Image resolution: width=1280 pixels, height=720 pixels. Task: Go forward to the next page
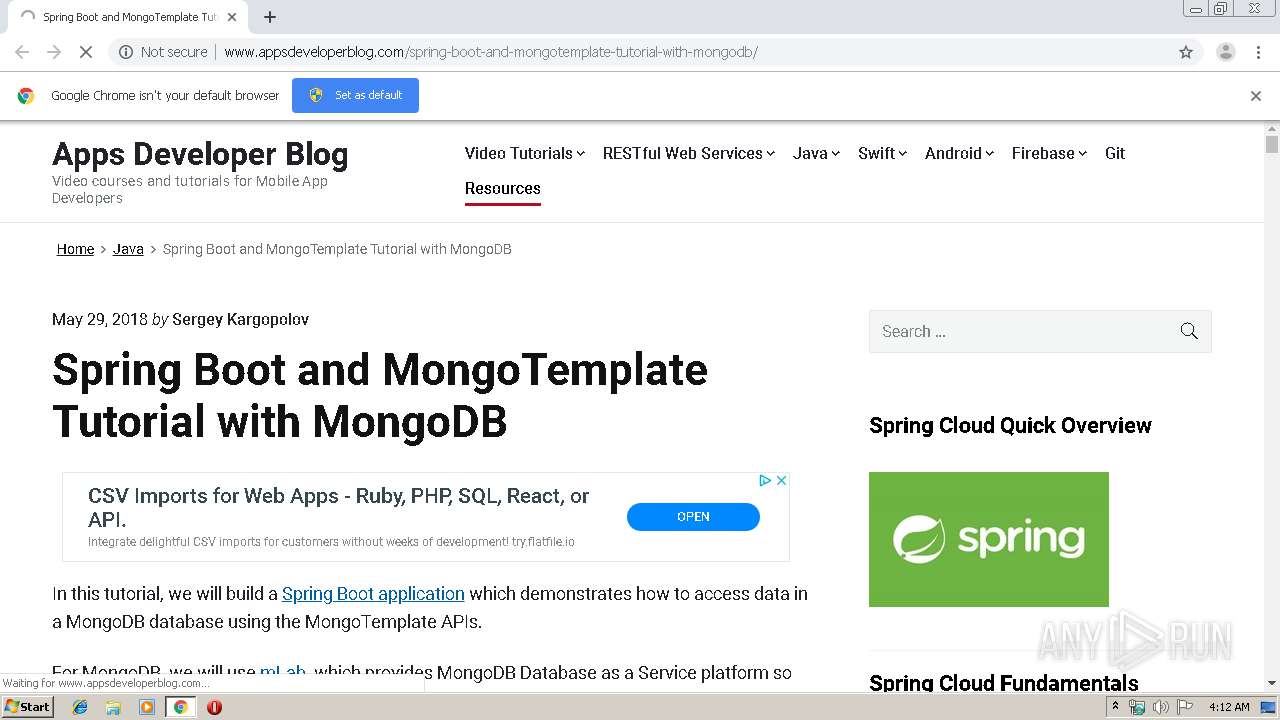tap(54, 52)
